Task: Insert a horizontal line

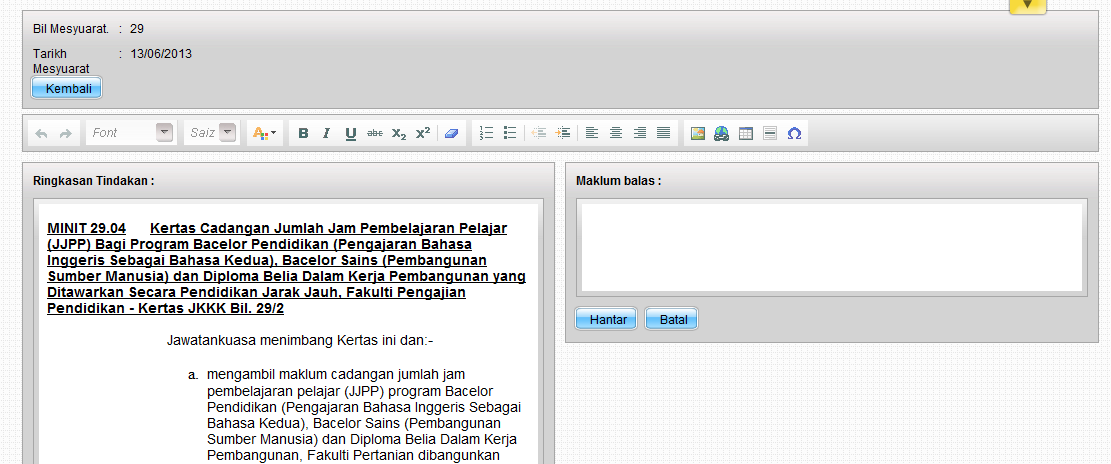Action: click(770, 133)
